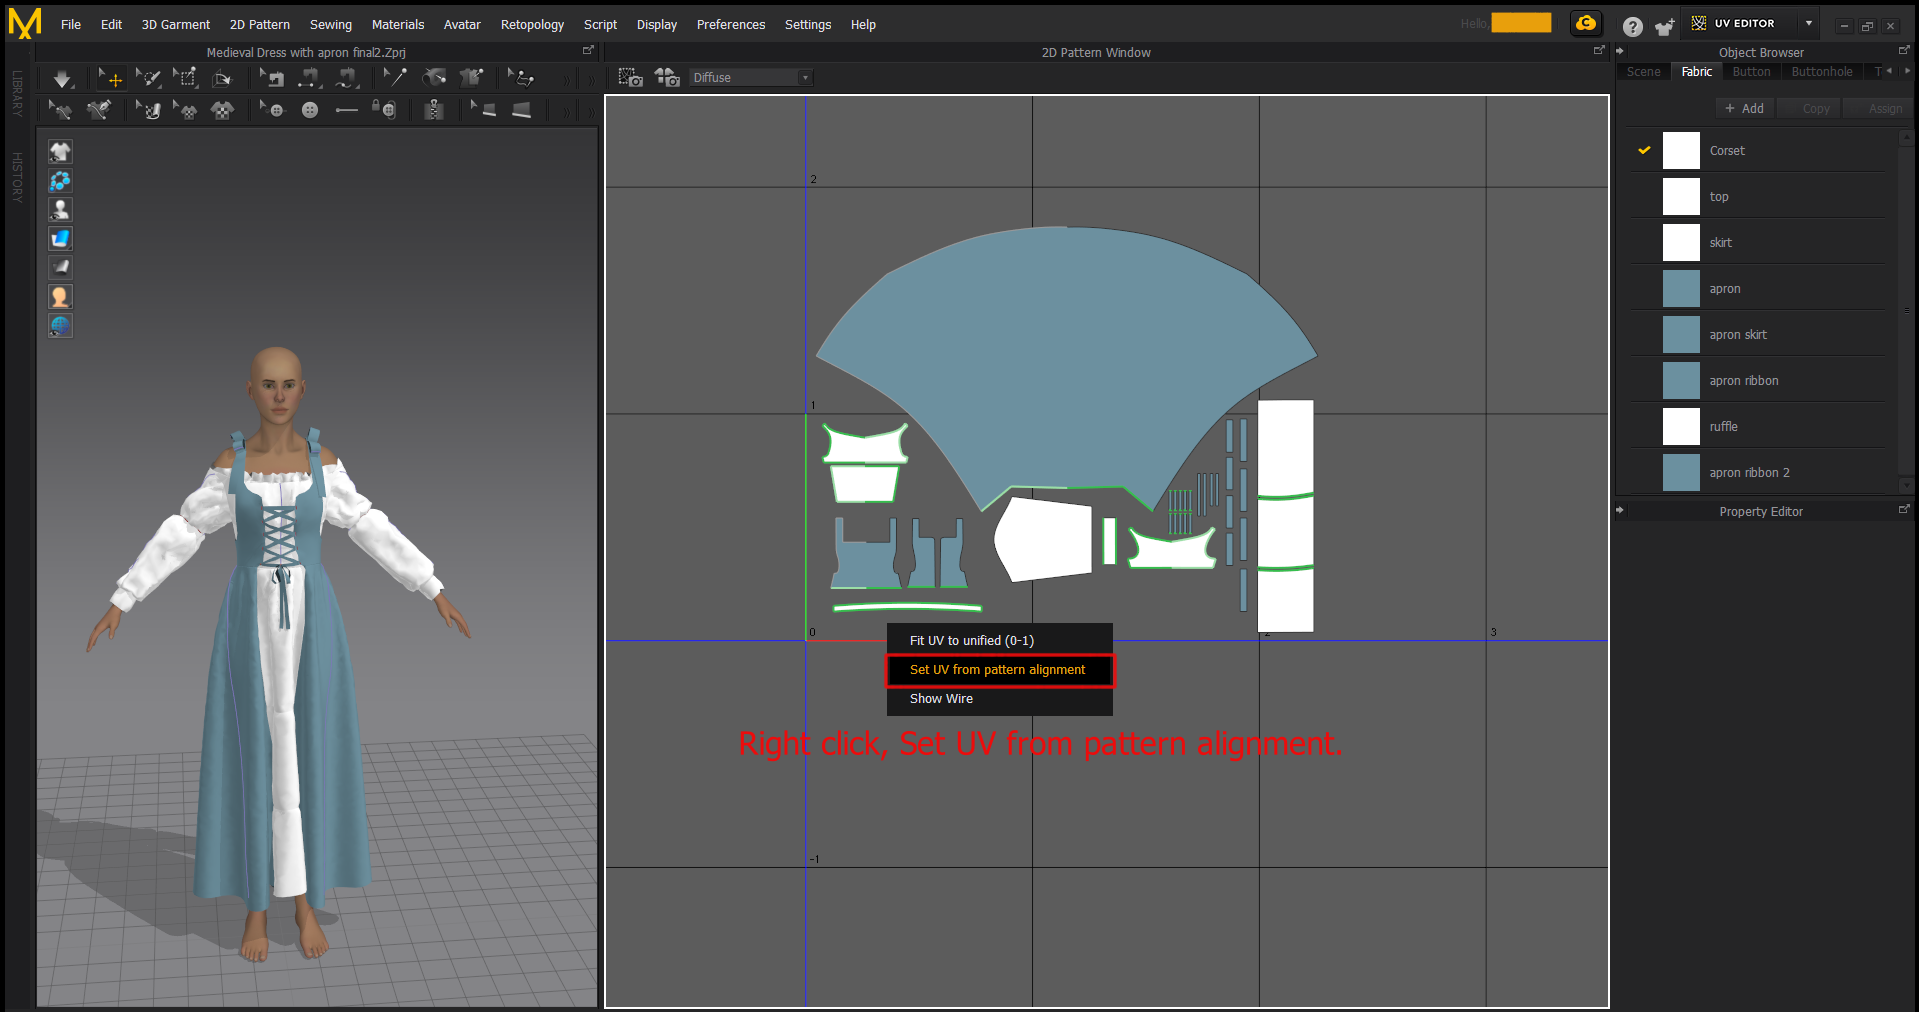Click the Pin needle tool icon
Image resolution: width=1919 pixels, height=1012 pixels.
[x=396, y=77]
